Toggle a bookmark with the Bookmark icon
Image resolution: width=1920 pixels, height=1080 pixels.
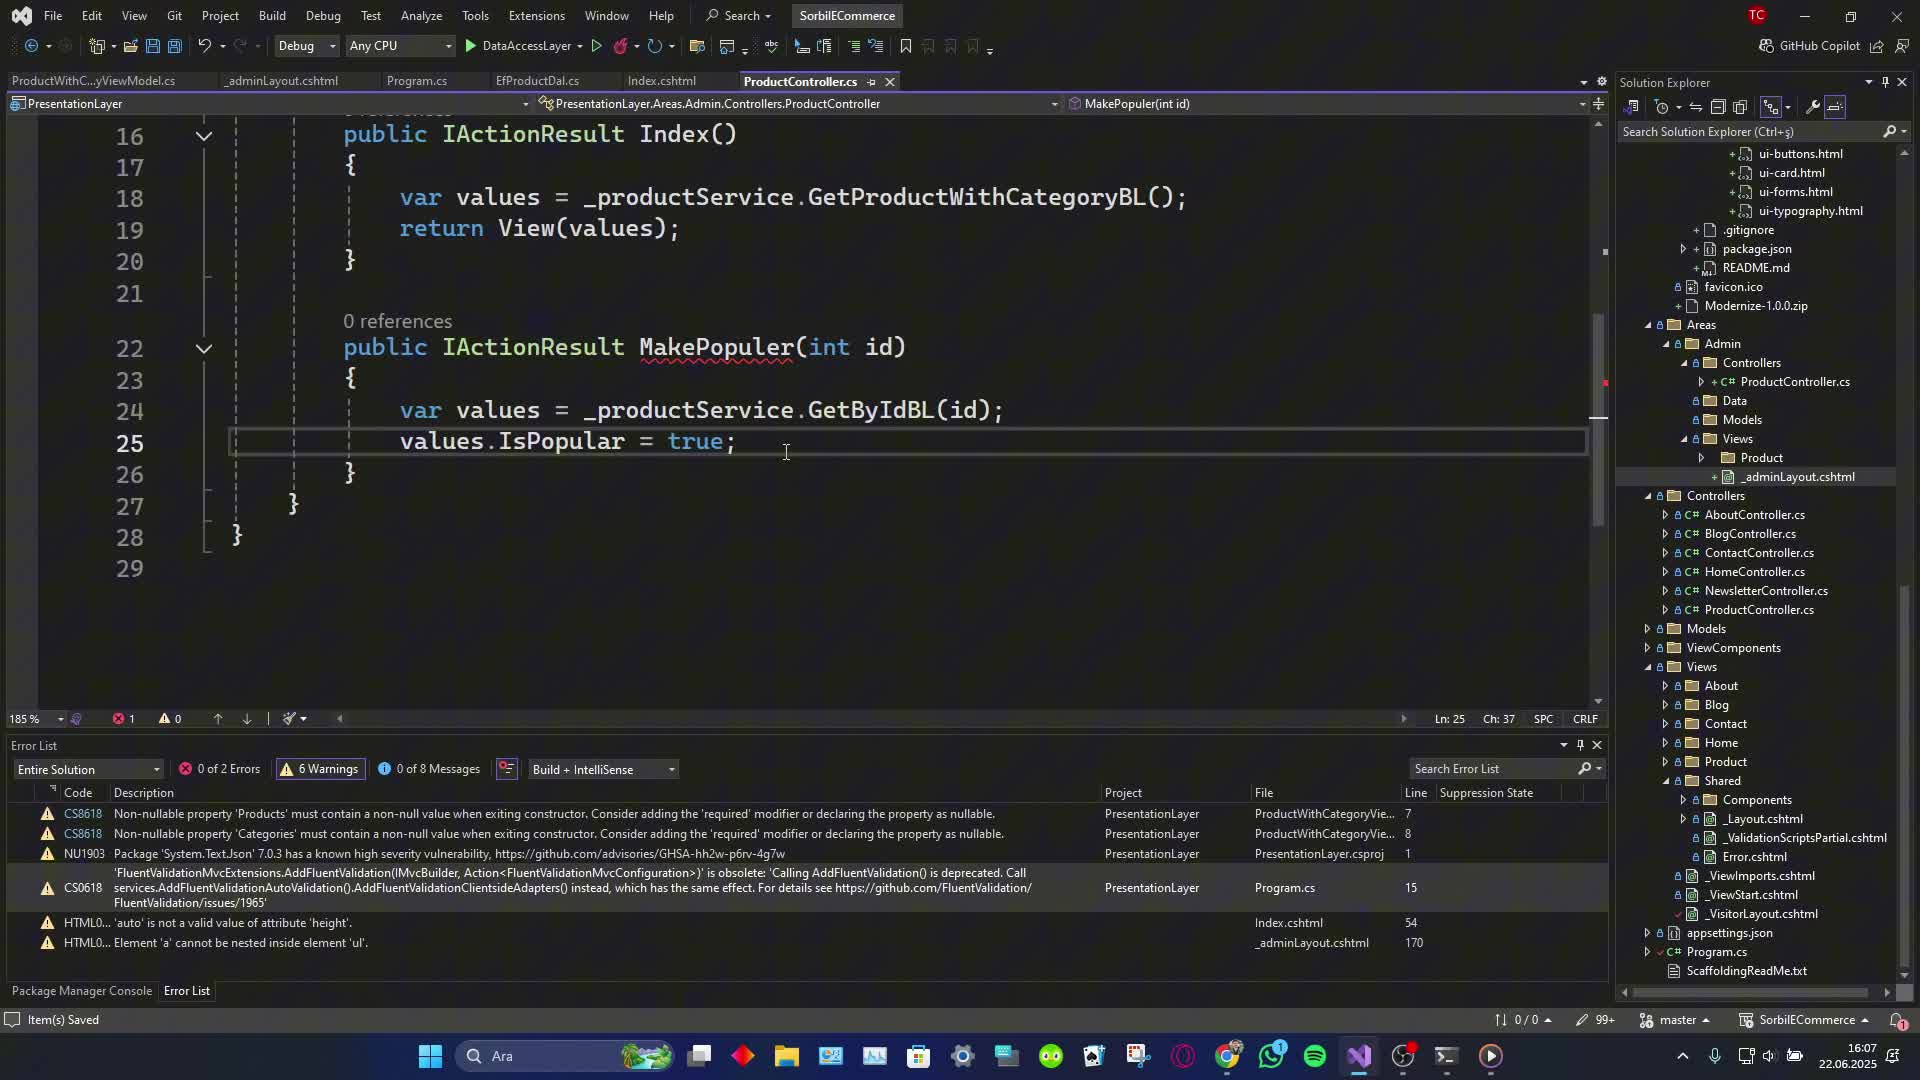pos(905,46)
